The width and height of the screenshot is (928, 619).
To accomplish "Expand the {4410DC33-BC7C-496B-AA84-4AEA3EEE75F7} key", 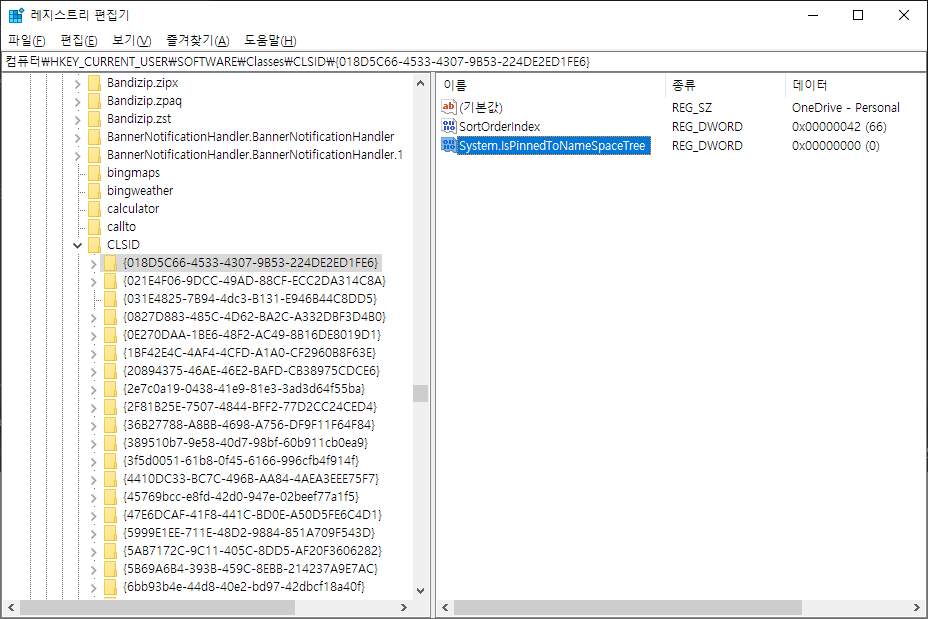I will [x=94, y=480].
